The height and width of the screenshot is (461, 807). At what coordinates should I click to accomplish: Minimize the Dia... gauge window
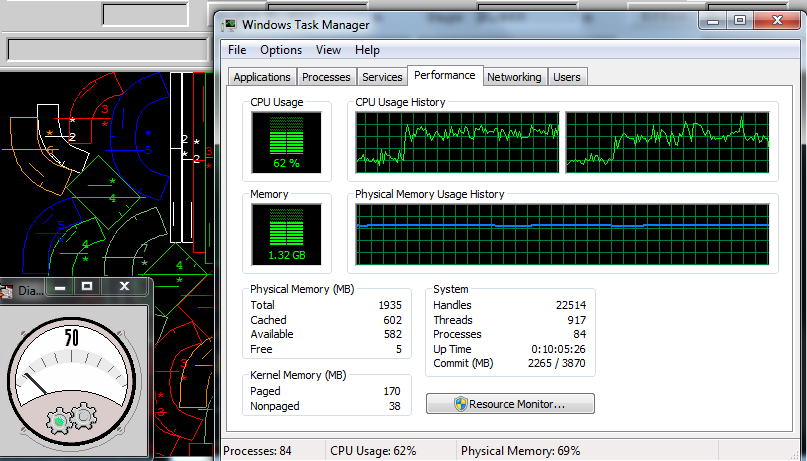[60, 287]
